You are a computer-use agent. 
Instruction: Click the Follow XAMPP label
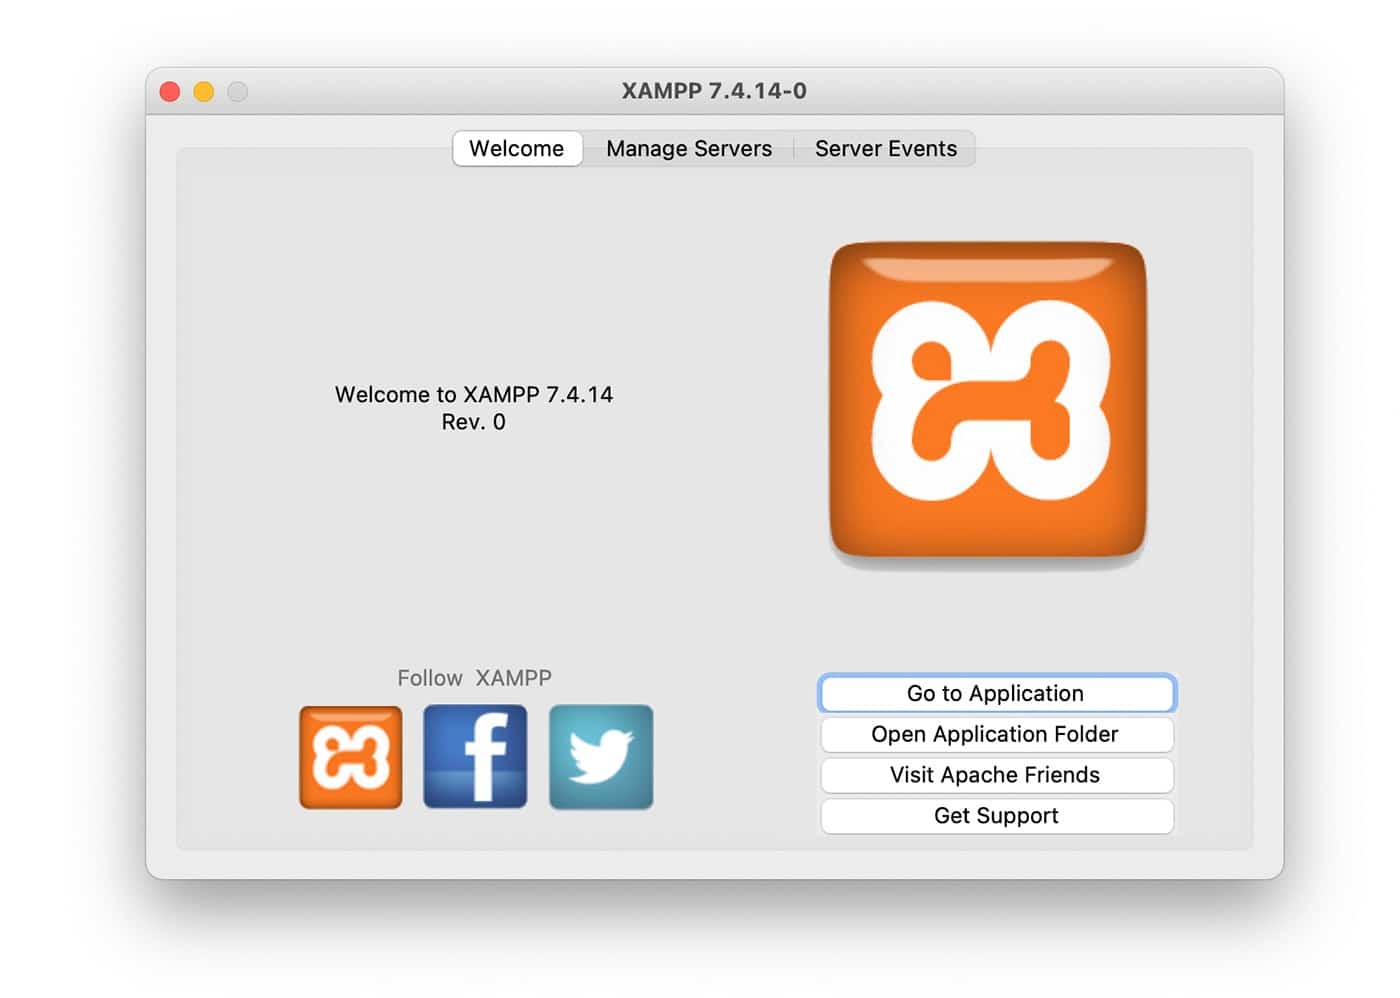tap(474, 678)
